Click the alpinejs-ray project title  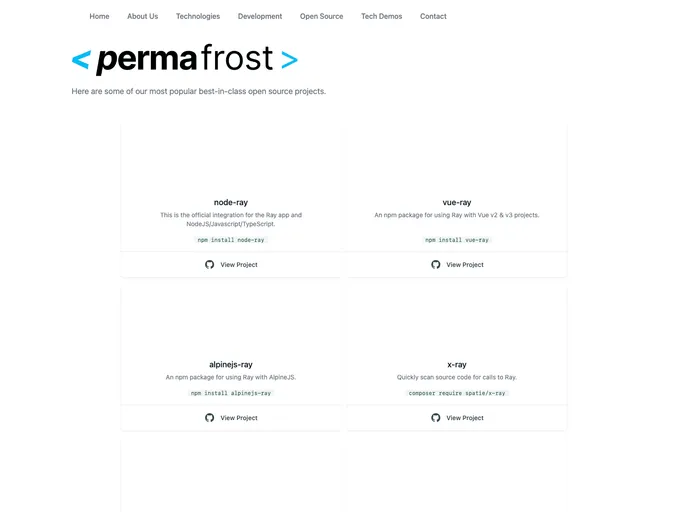pyautogui.click(x=231, y=365)
